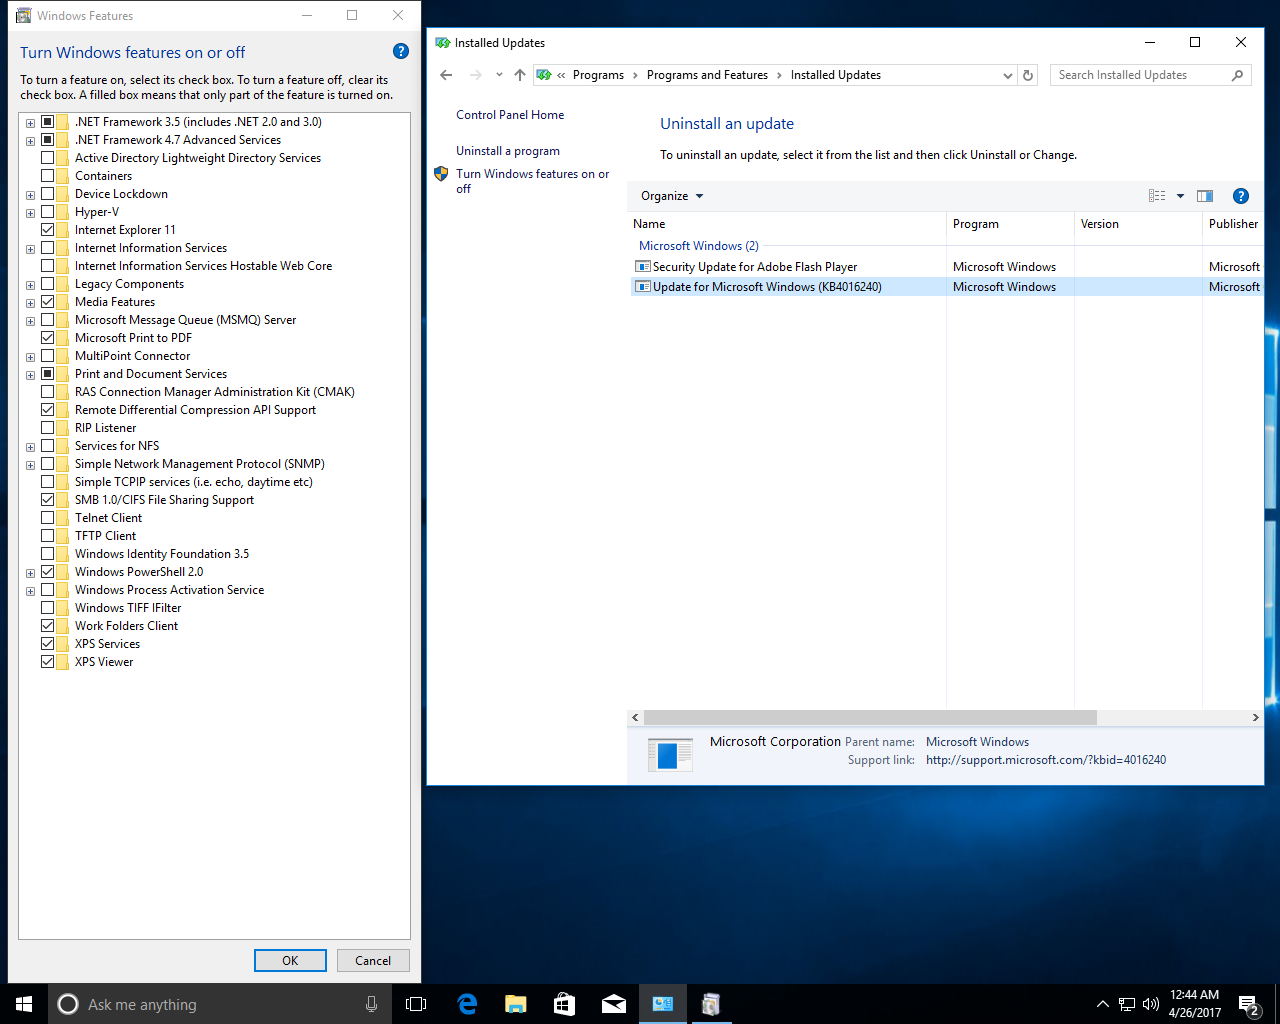Screen dimensions: 1280x1024
Task: Click Uninstall a program link
Action: click(x=508, y=151)
